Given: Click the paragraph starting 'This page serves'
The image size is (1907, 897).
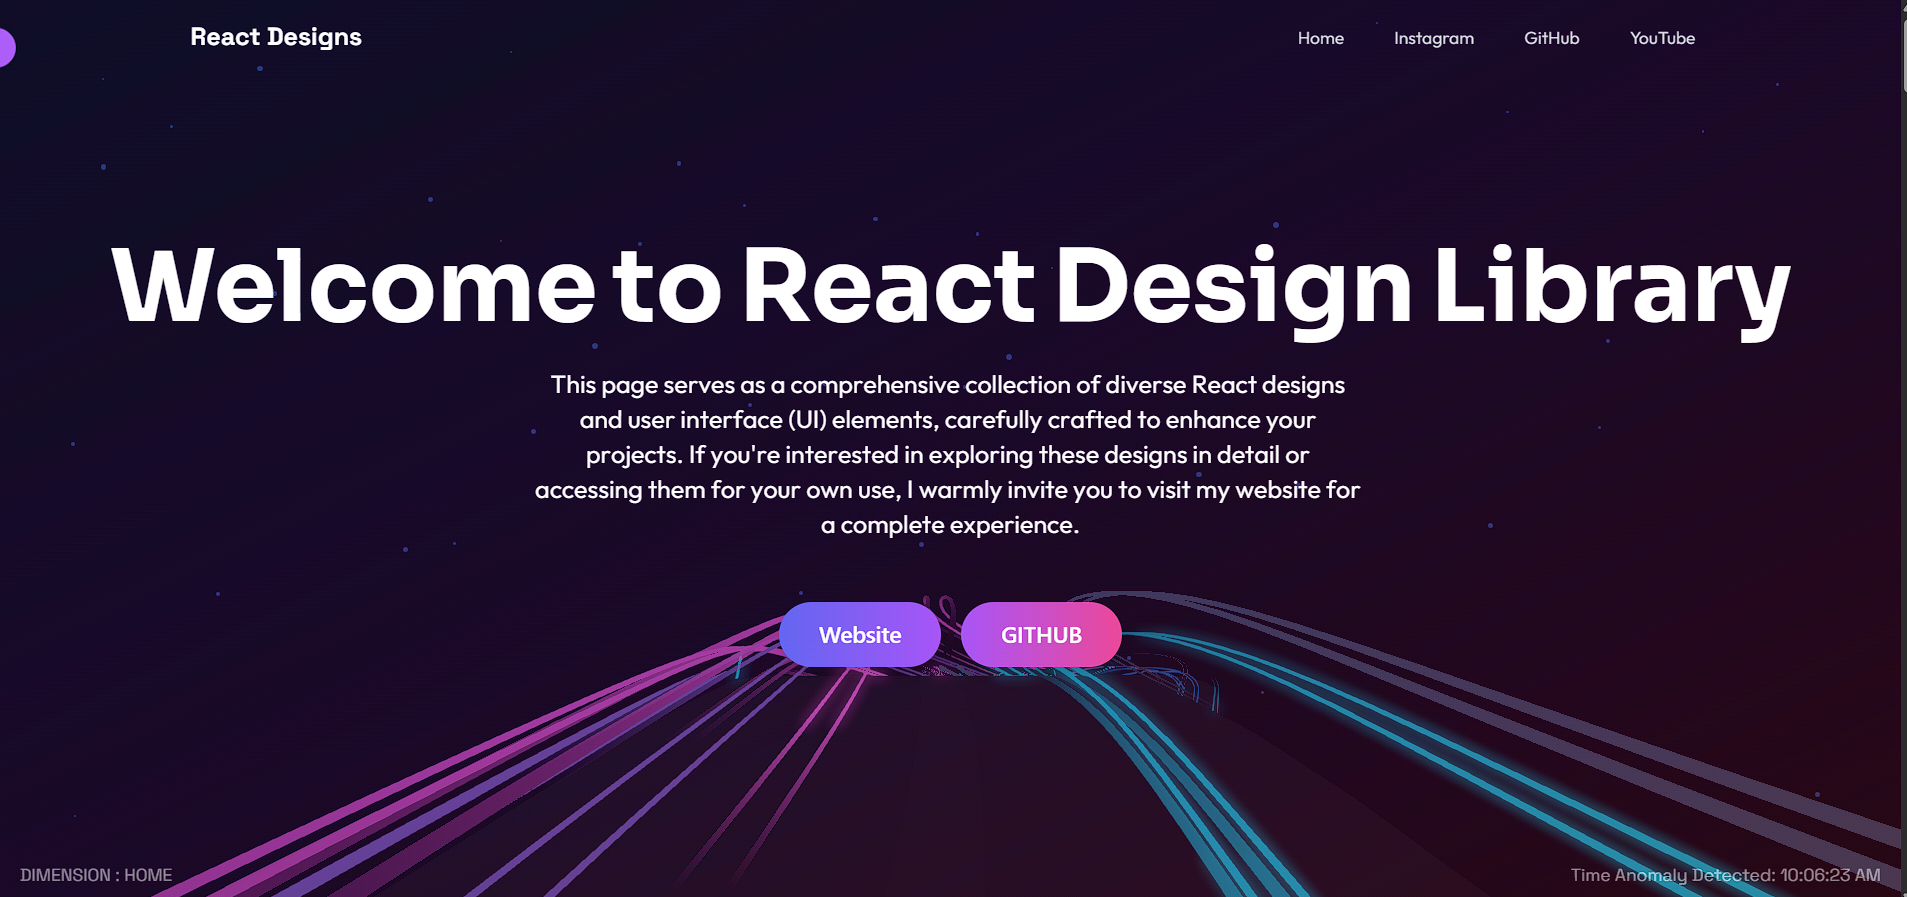Looking at the screenshot, I should click(948, 455).
